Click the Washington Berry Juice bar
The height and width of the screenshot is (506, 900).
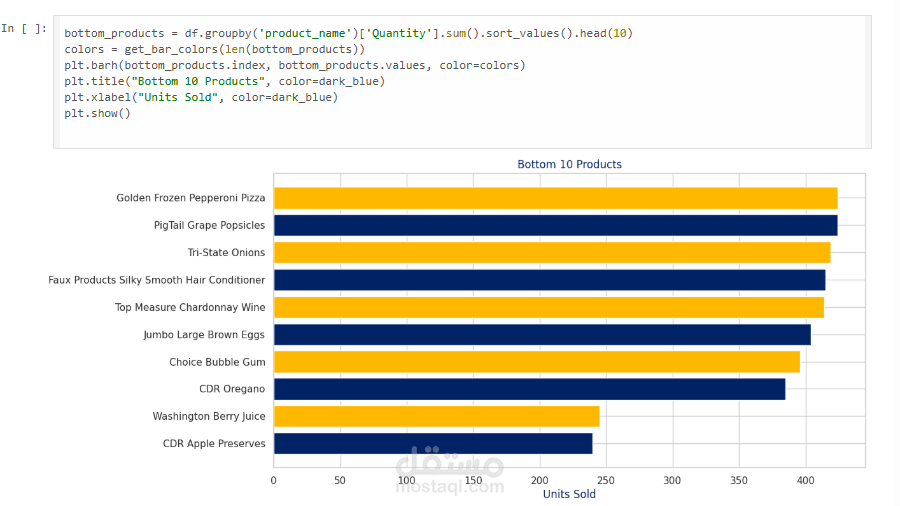coord(436,416)
